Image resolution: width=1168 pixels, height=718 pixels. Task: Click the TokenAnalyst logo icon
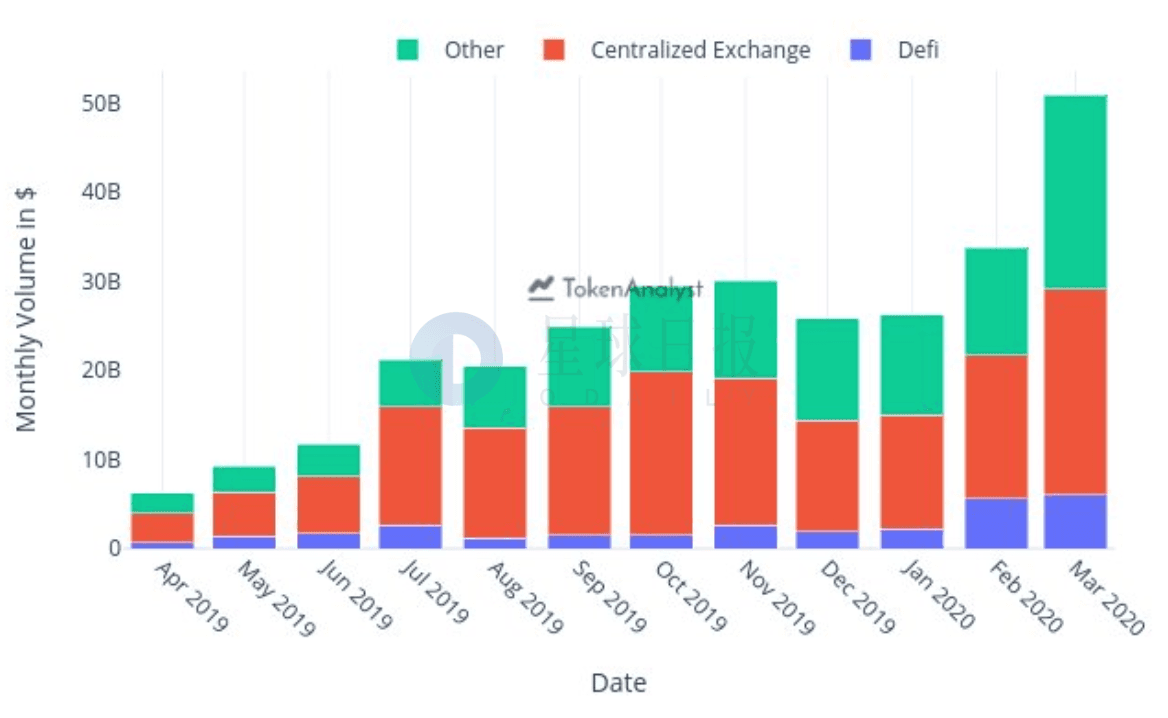coord(541,287)
